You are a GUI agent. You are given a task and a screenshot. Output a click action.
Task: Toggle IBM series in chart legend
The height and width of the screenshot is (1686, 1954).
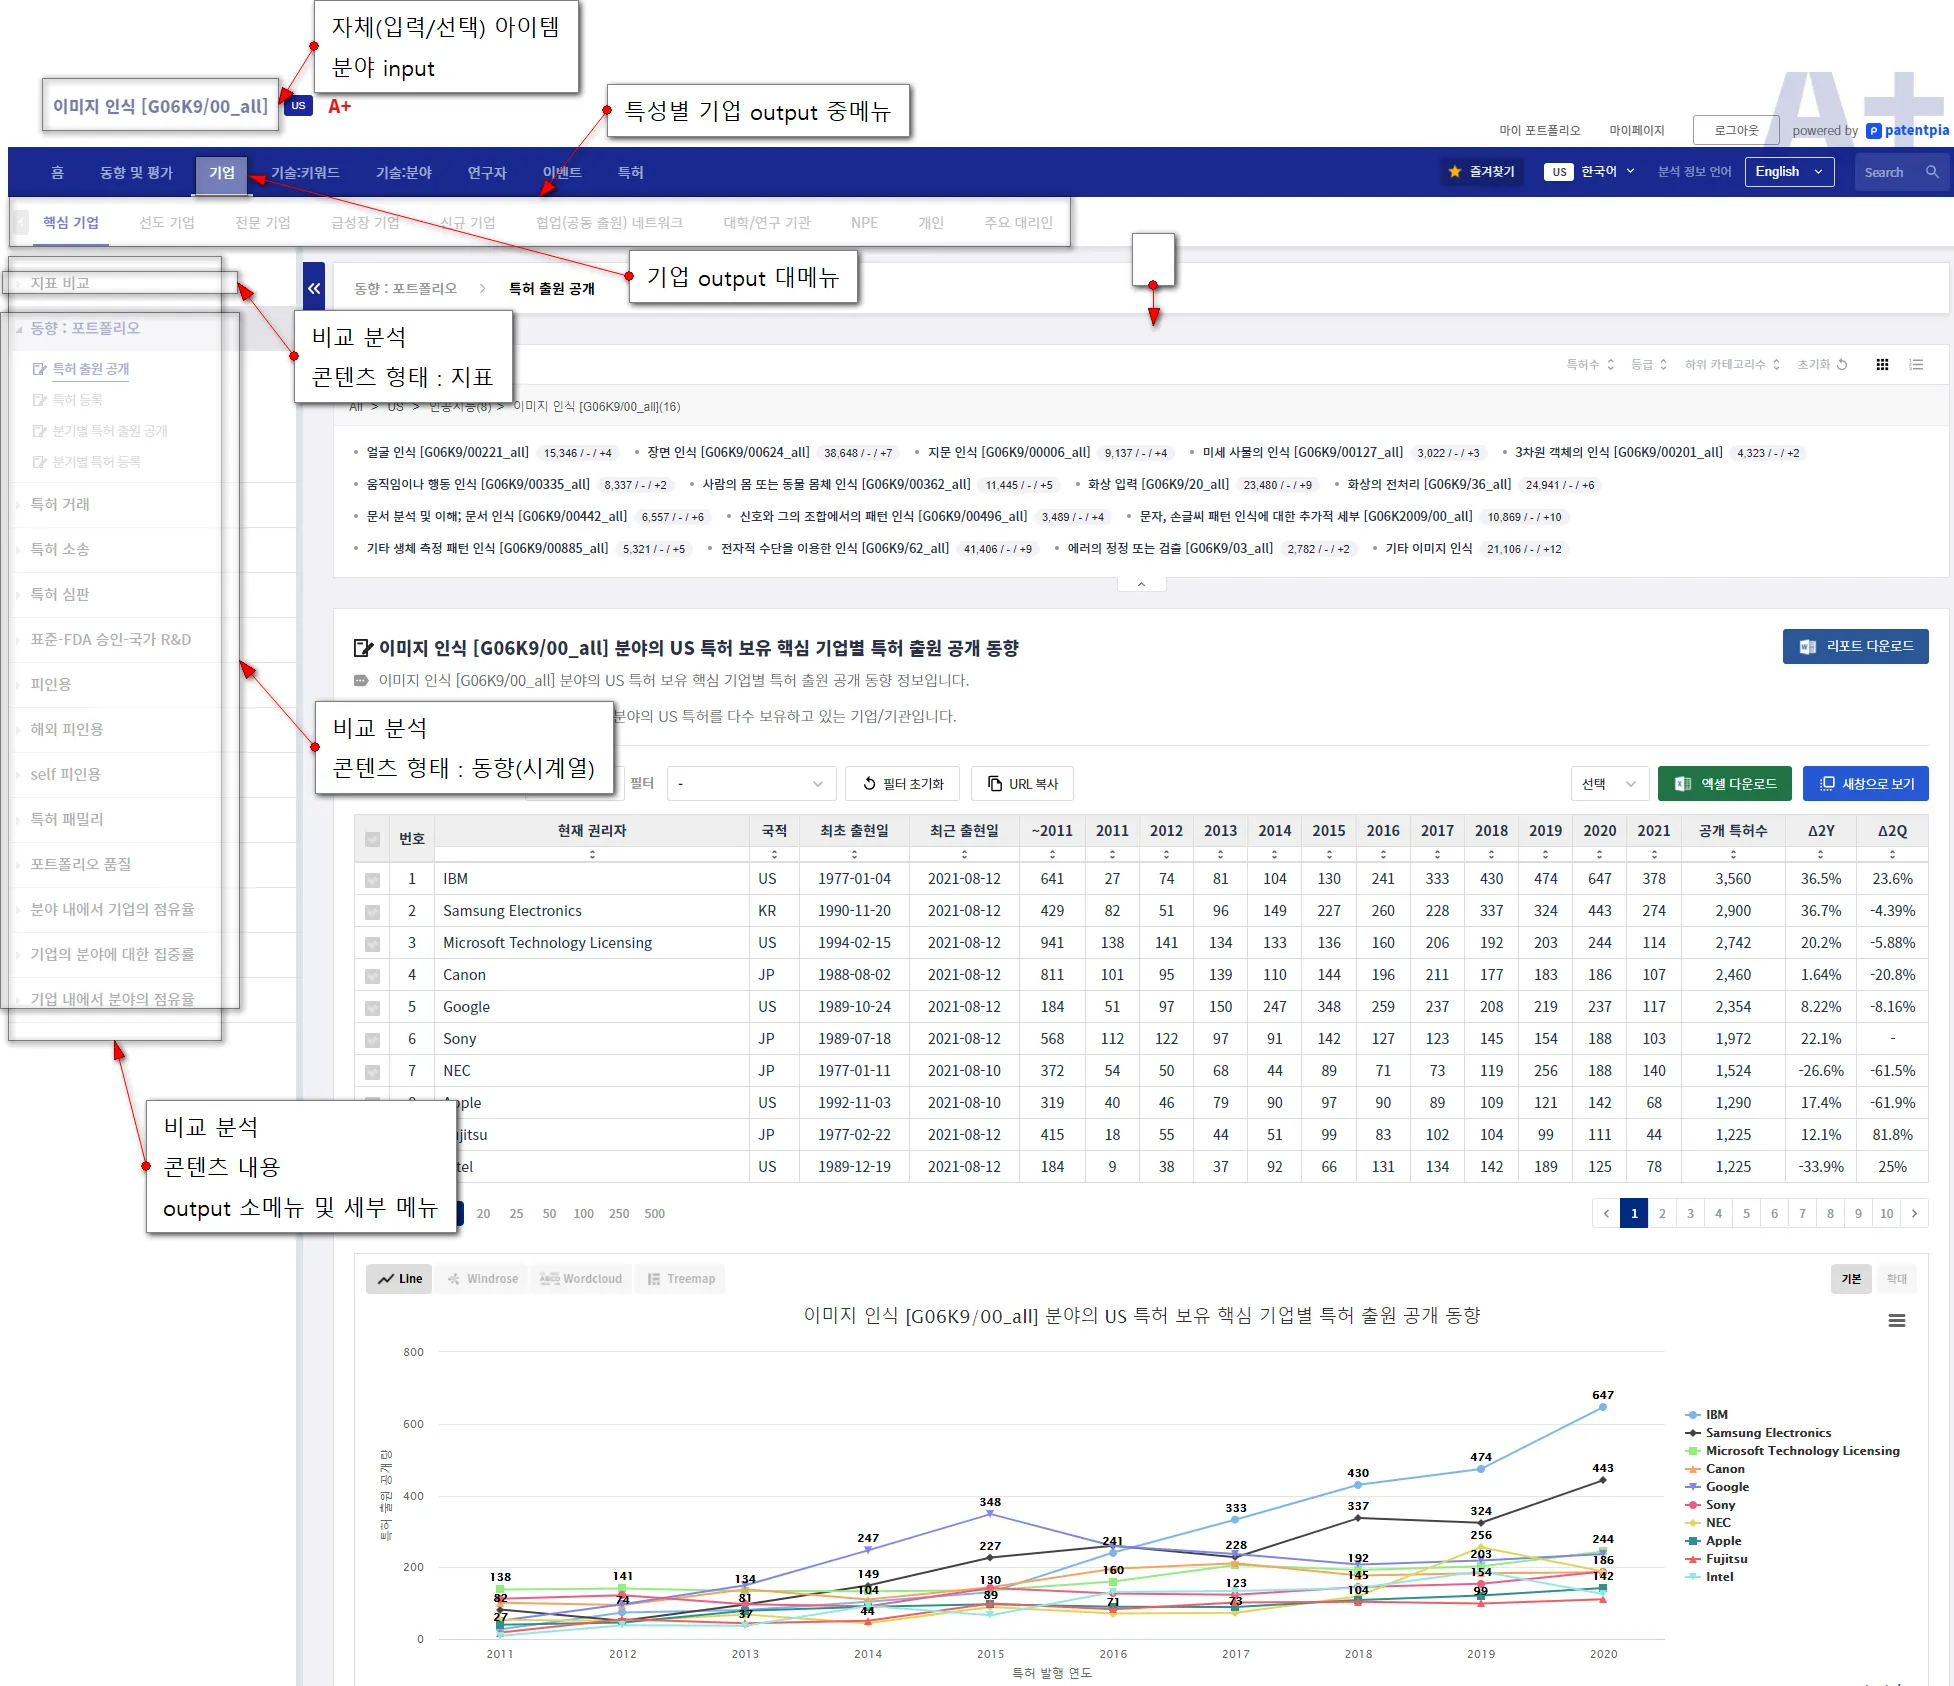[1715, 1415]
